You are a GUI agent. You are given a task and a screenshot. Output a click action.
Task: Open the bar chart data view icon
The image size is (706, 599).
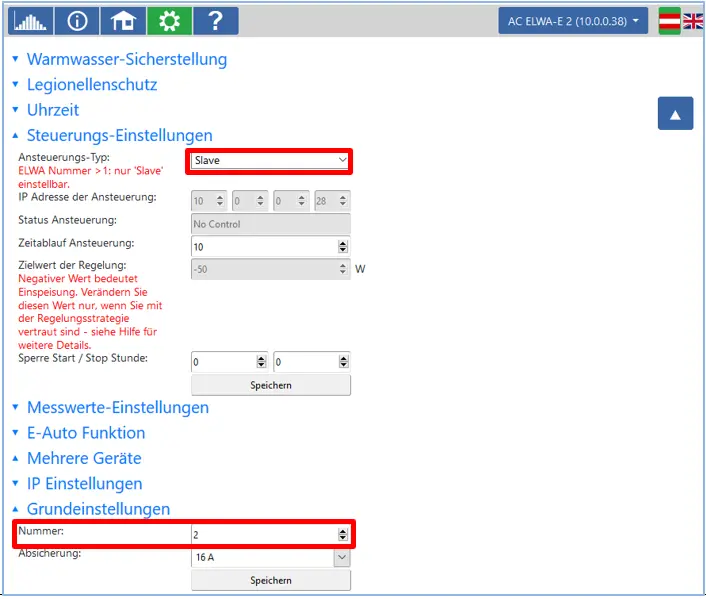click(x=31, y=21)
